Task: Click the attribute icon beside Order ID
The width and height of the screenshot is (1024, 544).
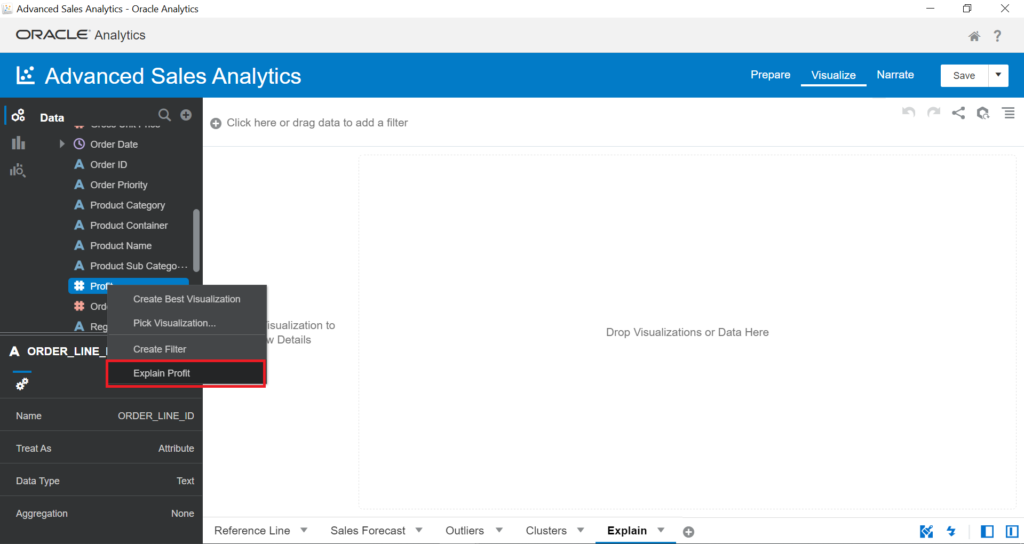Action: [79, 165]
